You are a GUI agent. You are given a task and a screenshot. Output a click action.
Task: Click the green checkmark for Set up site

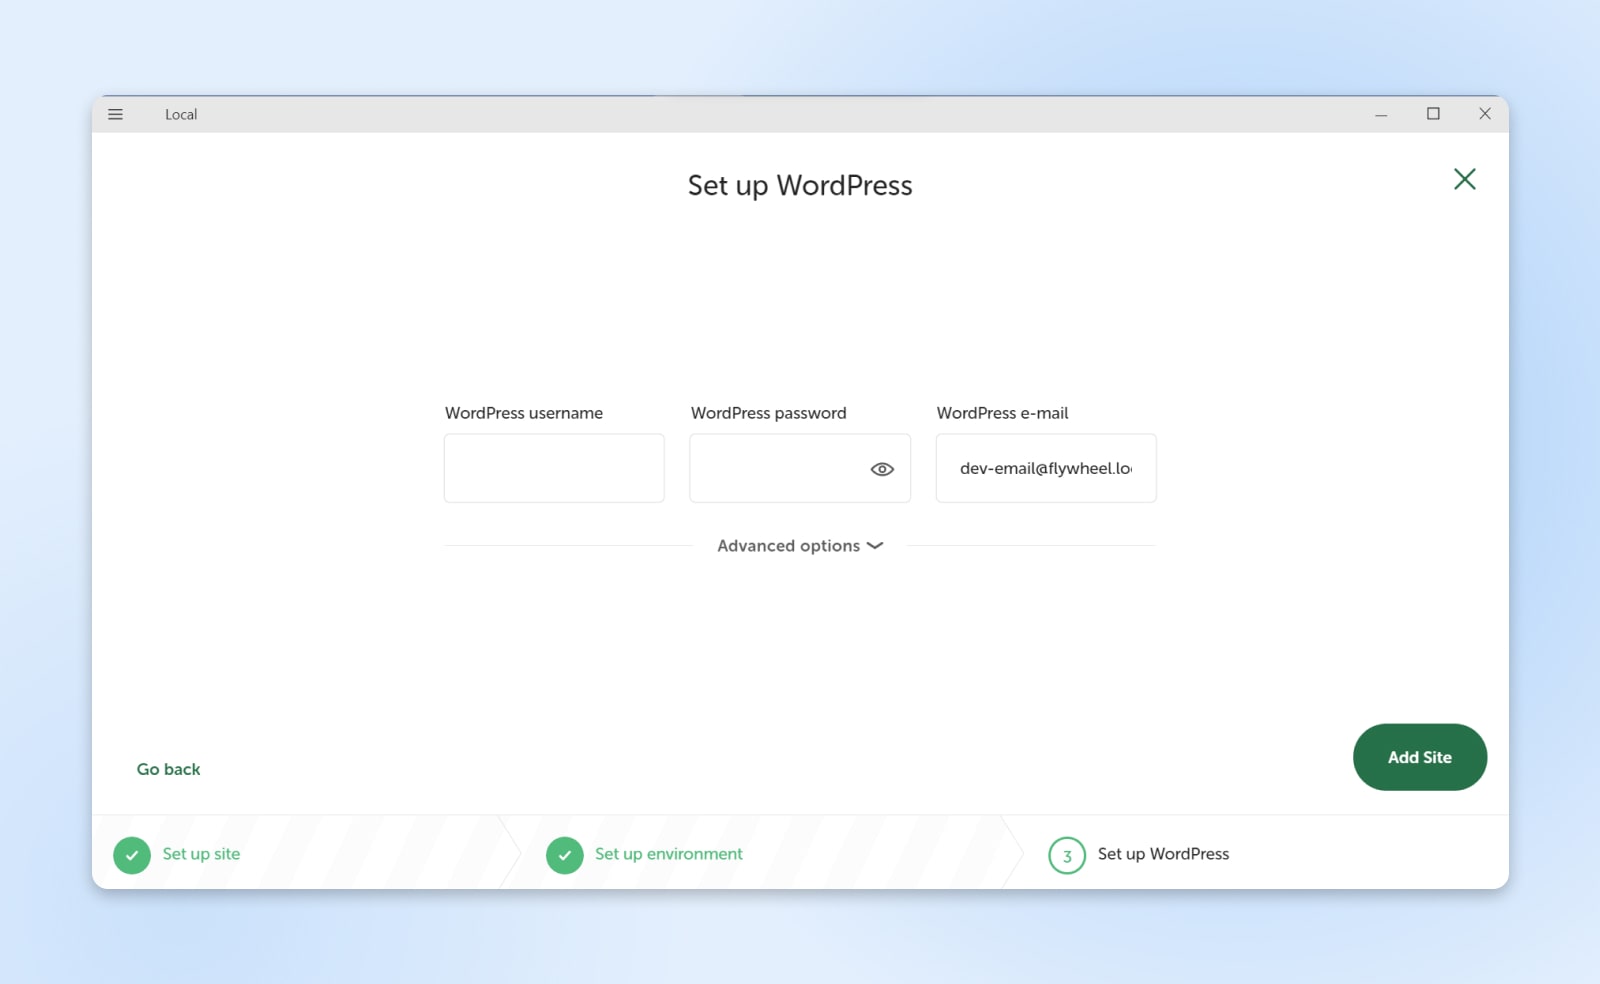pos(132,855)
